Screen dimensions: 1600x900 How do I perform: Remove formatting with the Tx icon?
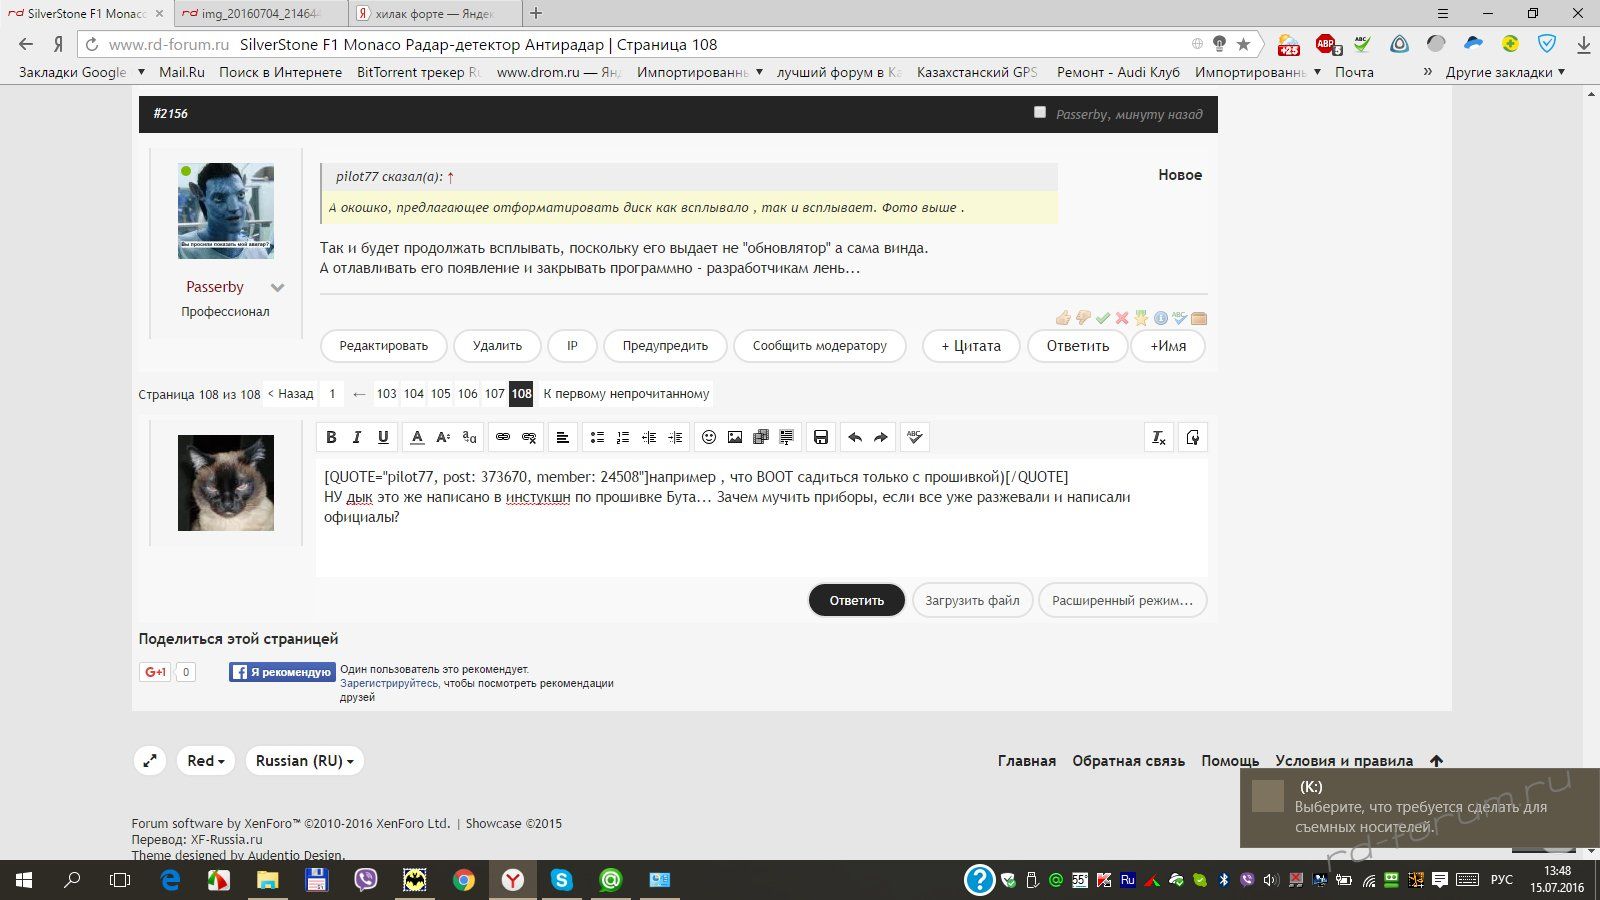(1158, 437)
